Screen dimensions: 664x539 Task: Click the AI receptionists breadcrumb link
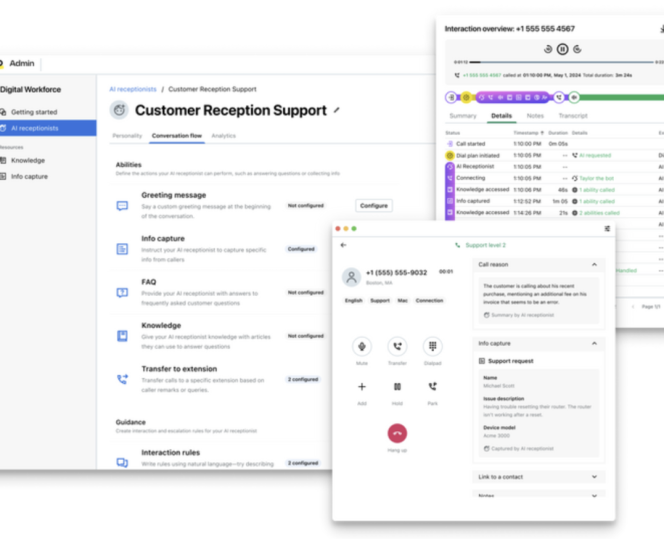[133, 89]
